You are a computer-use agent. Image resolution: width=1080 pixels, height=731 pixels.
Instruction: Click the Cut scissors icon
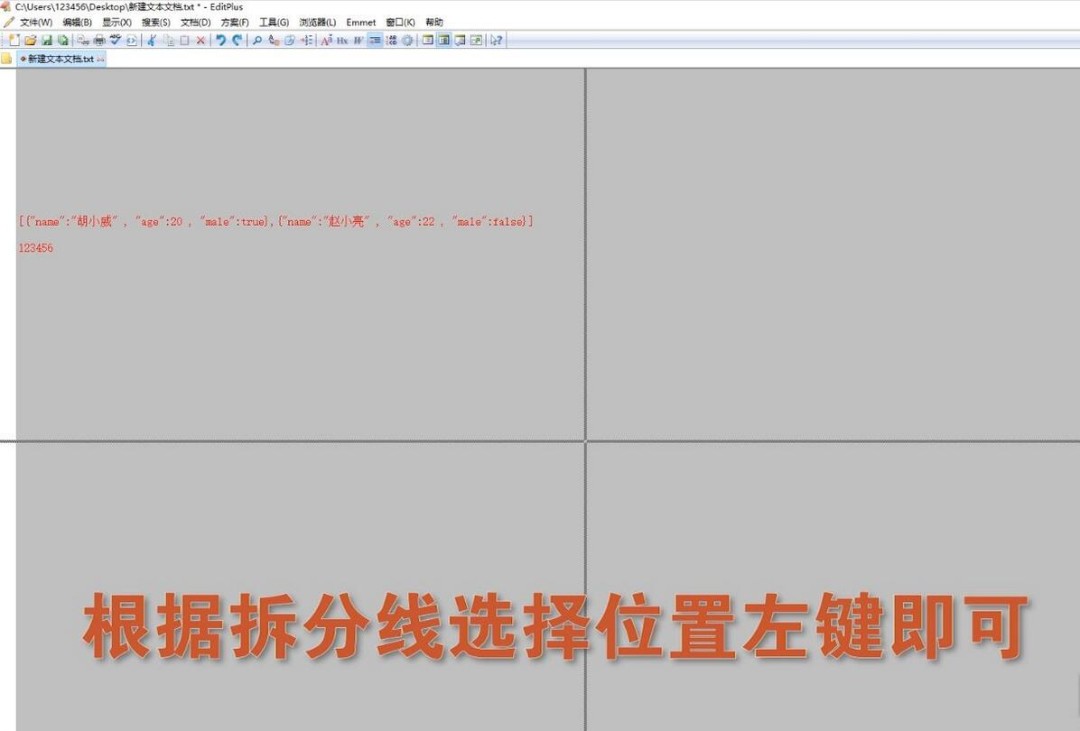tap(150, 40)
